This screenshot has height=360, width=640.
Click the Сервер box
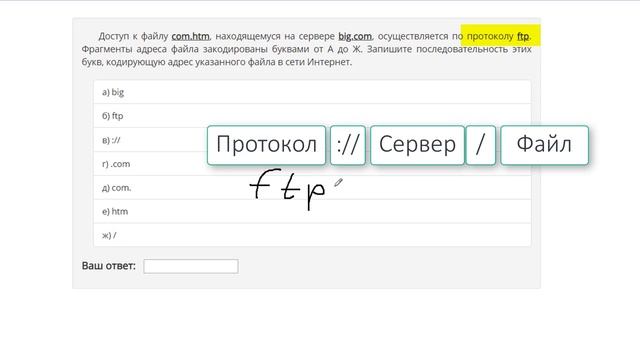tap(417, 145)
